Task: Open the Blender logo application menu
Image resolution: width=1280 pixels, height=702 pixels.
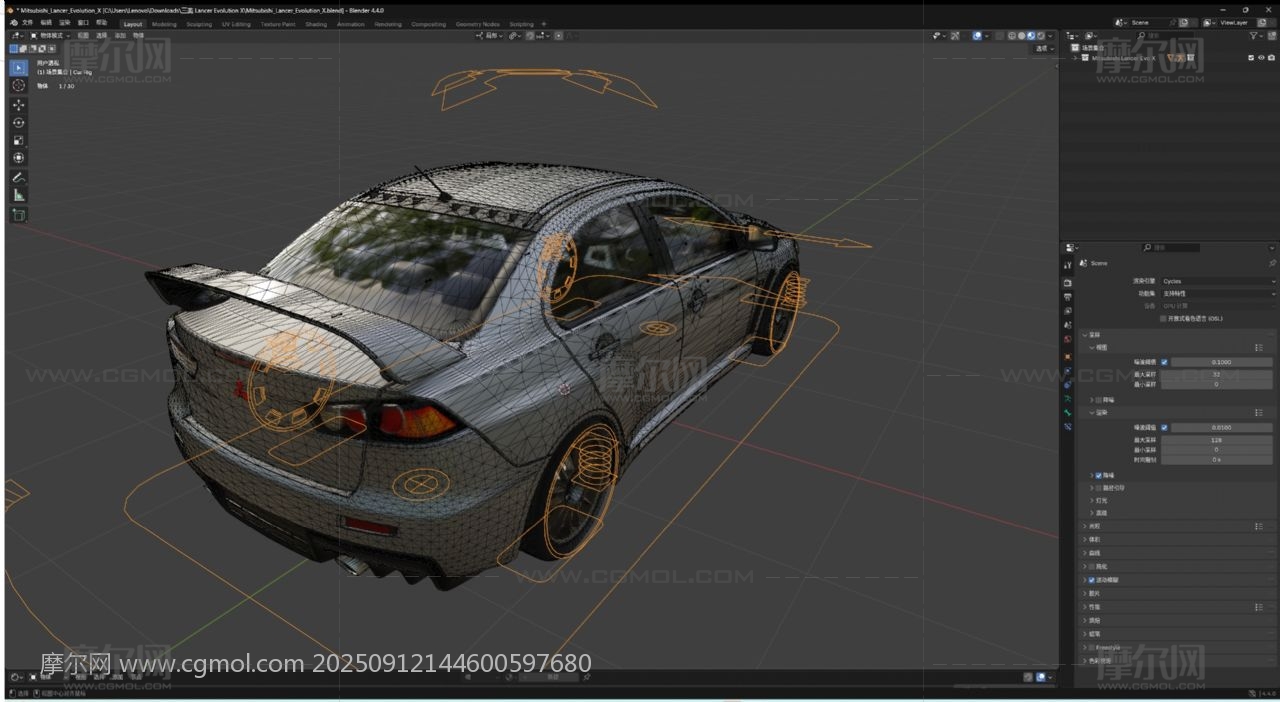Action: [x=14, y=23]
